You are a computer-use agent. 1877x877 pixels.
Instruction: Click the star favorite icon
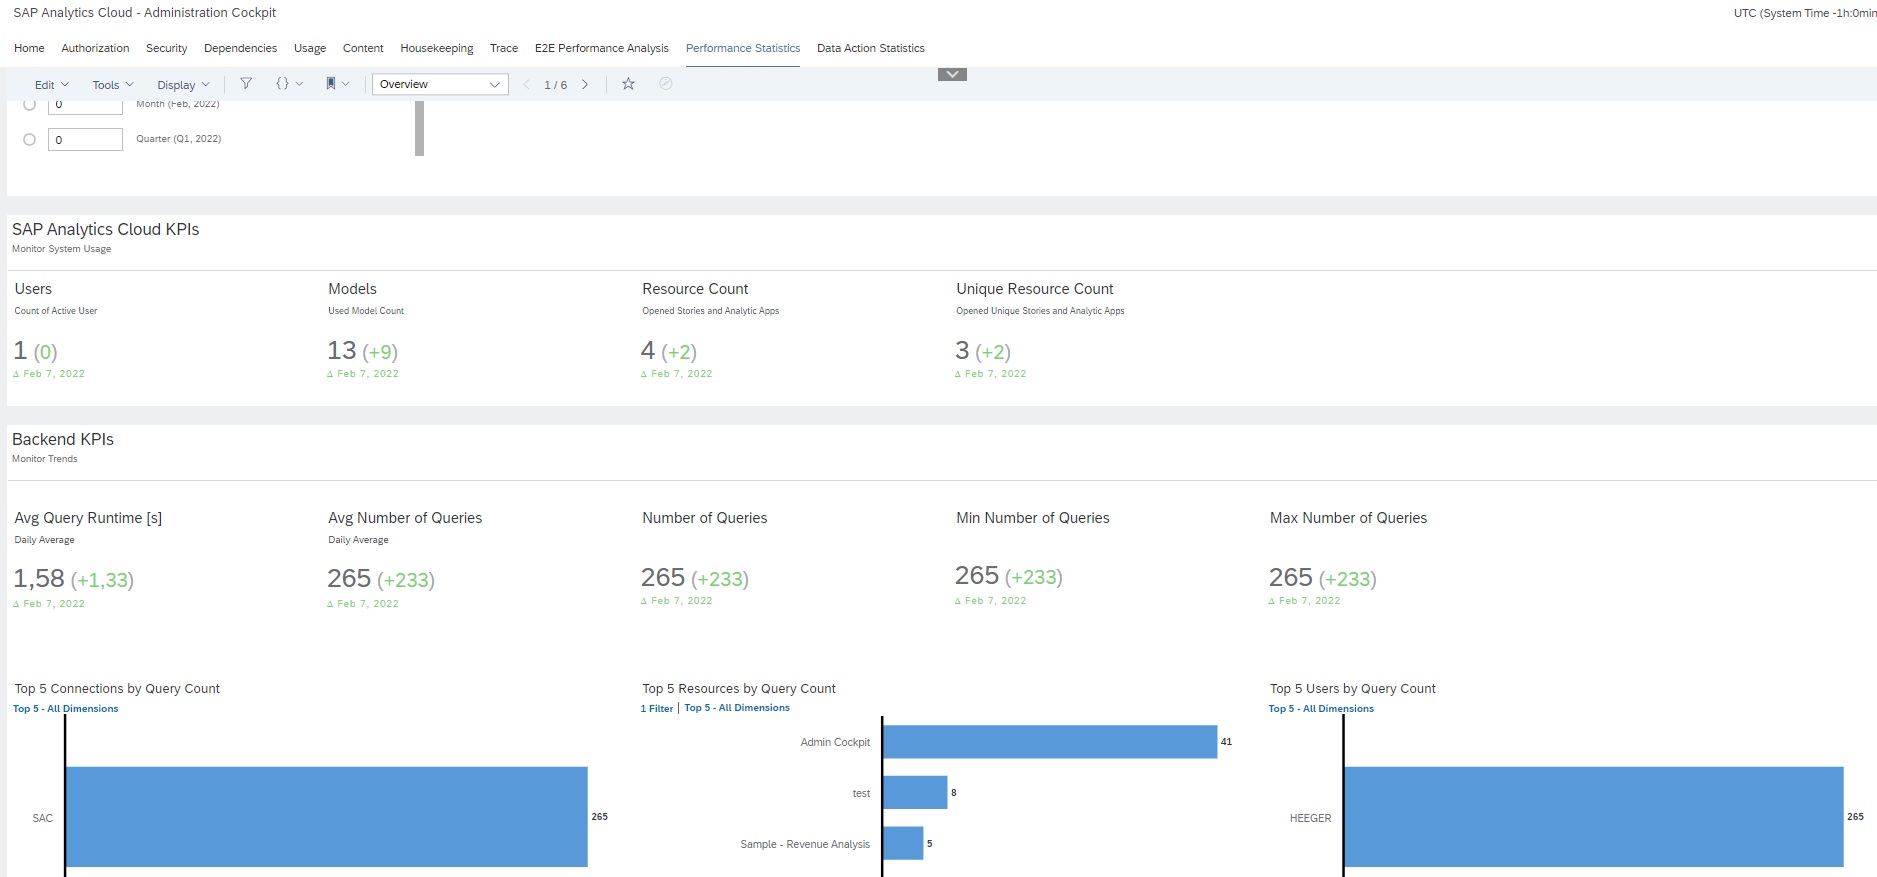(x=628, y=84)
